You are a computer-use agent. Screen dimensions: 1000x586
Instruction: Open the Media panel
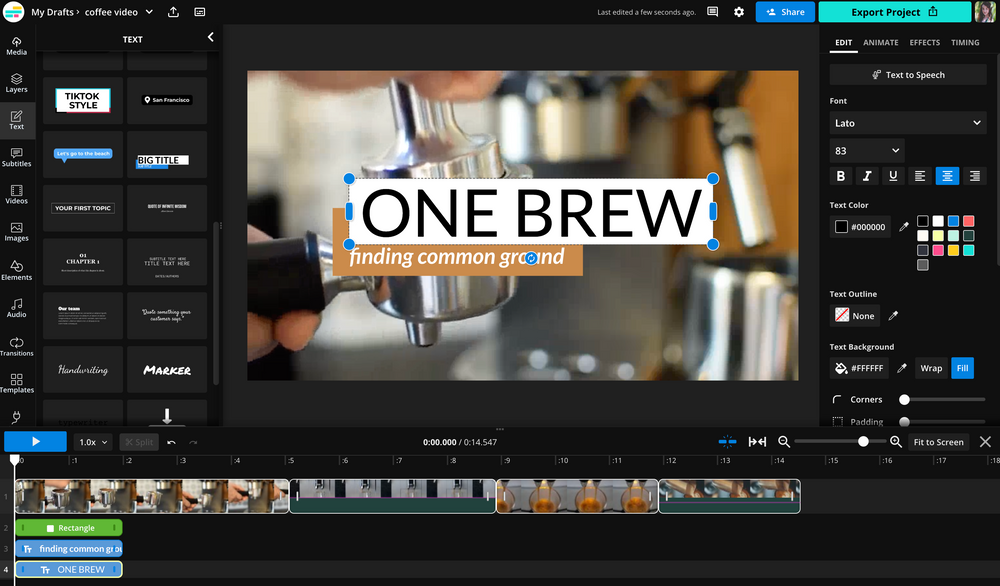(x=16, y=47)
